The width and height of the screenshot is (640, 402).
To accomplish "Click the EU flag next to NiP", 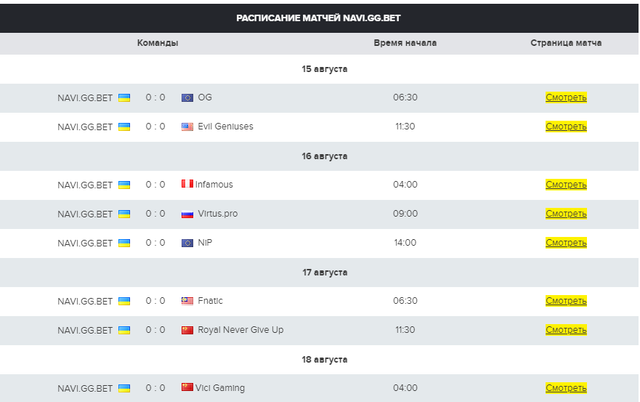I will tap(187, 243).
